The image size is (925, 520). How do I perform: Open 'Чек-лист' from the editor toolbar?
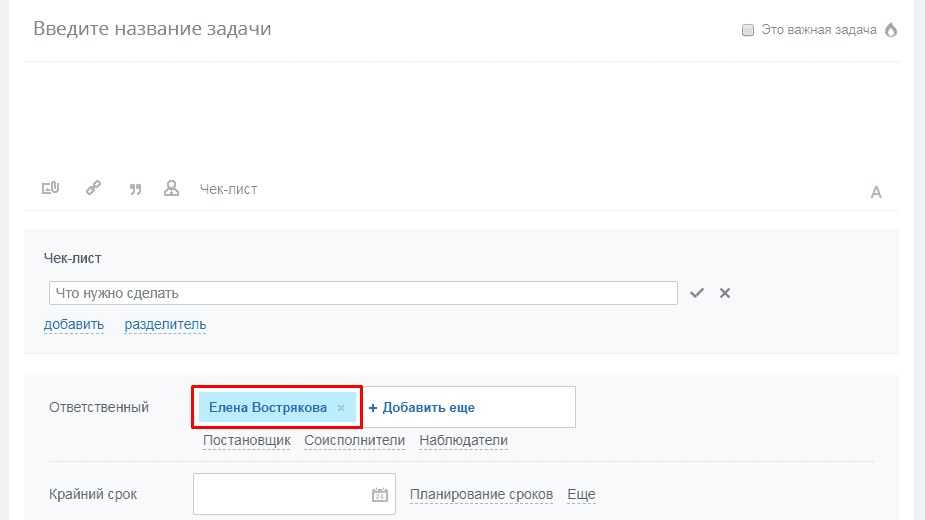pos(228,189)
